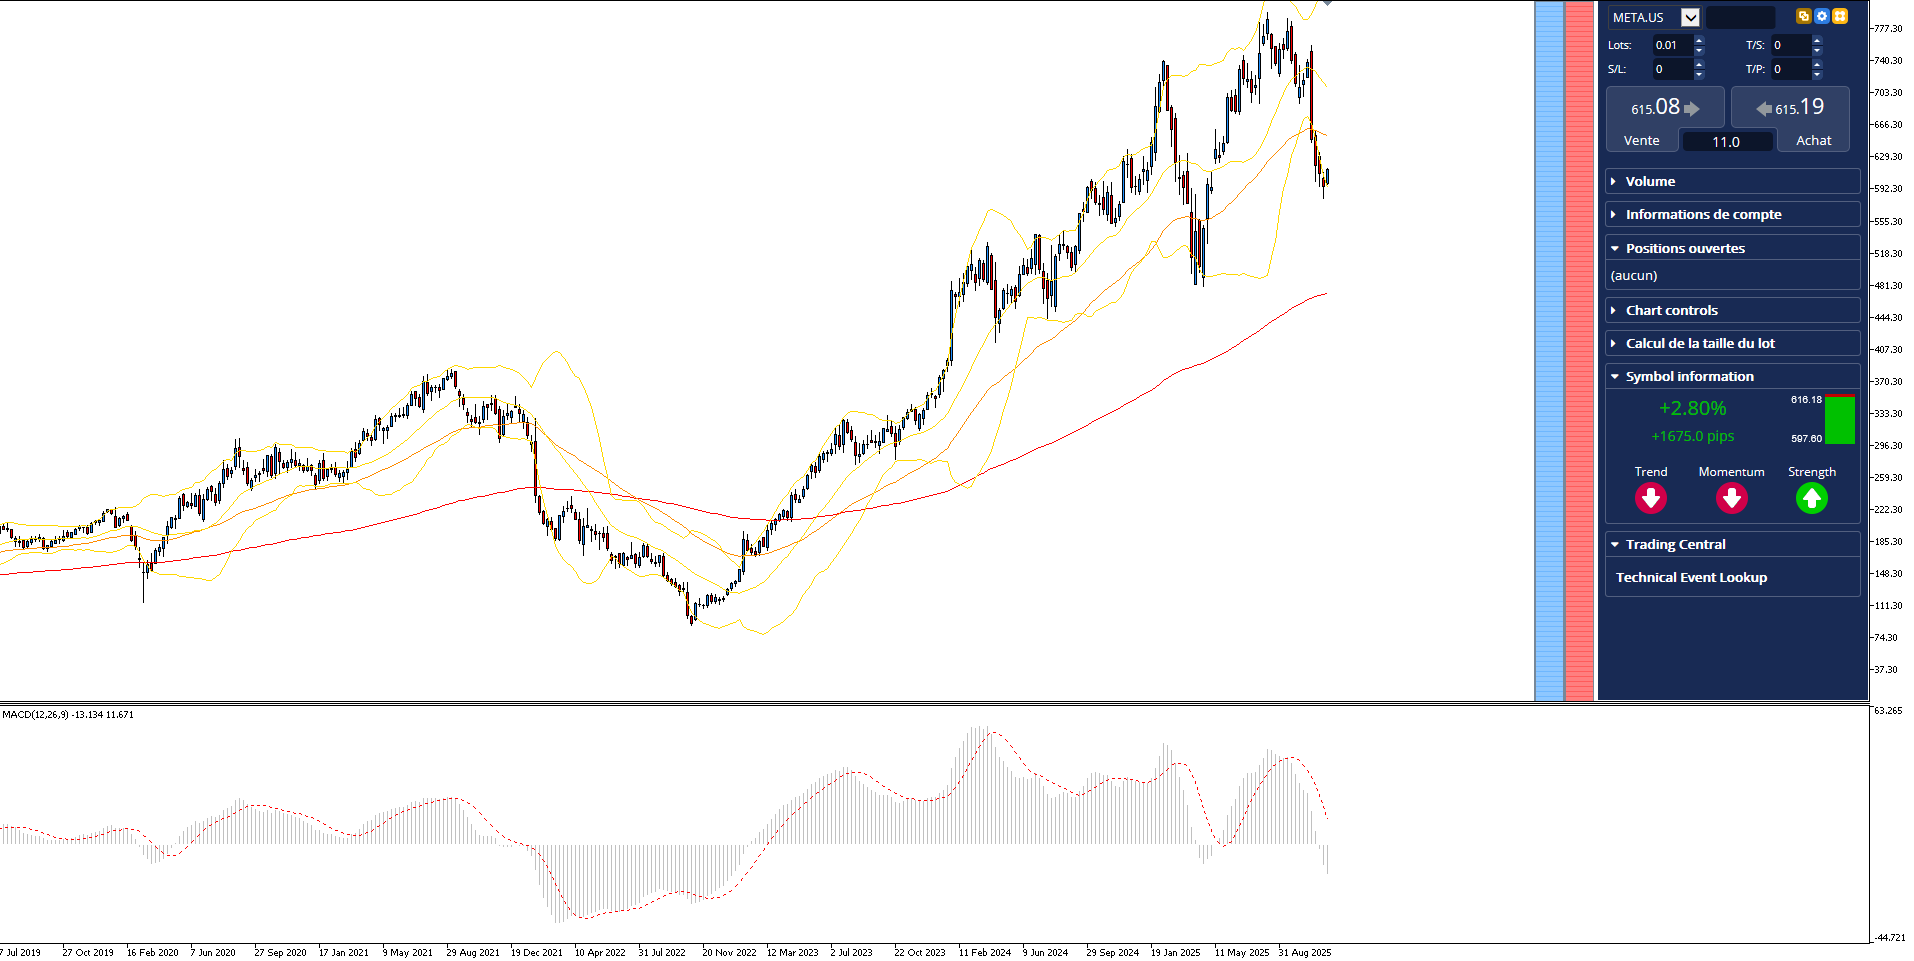Image resolution: width=1914 pixels, height=961 pixels.
Task: Click the green Strength up-arrow indicator
Action: [x=1812, y=498]
